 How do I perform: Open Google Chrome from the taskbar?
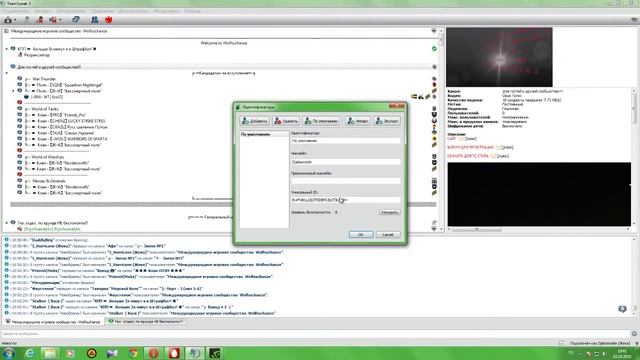[x=133, y=353]
